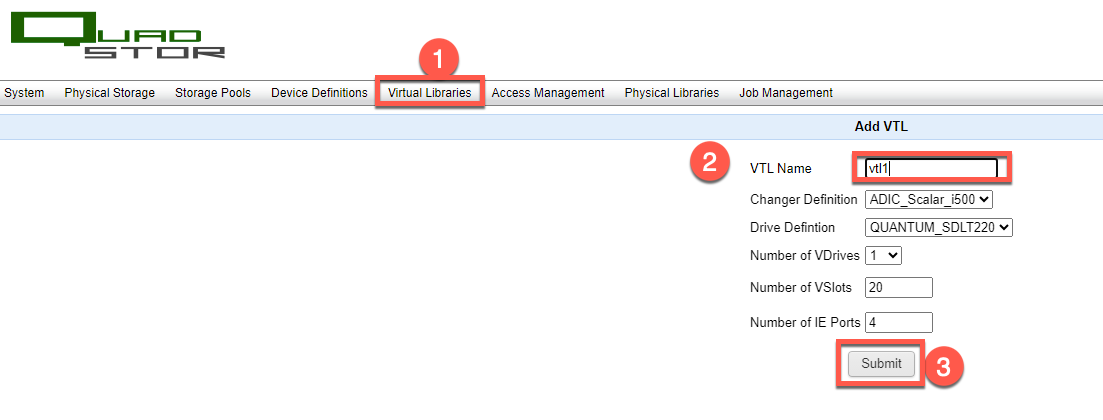This screenshot has width=1103, height=420.
Task: Expand the Number of VDrives dropdown
Action: pos(884,256)
